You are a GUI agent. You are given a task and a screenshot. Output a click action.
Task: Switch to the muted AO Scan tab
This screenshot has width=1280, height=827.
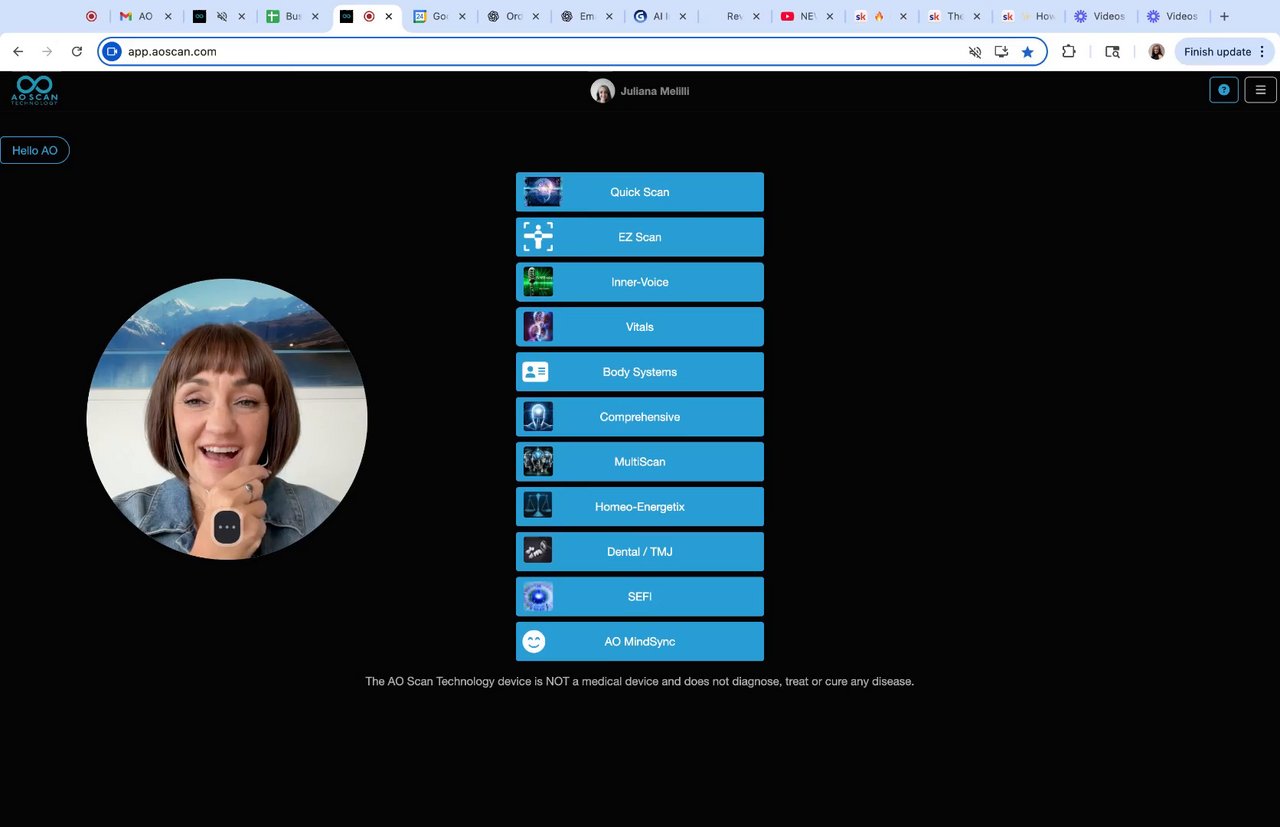coord(219,16)
